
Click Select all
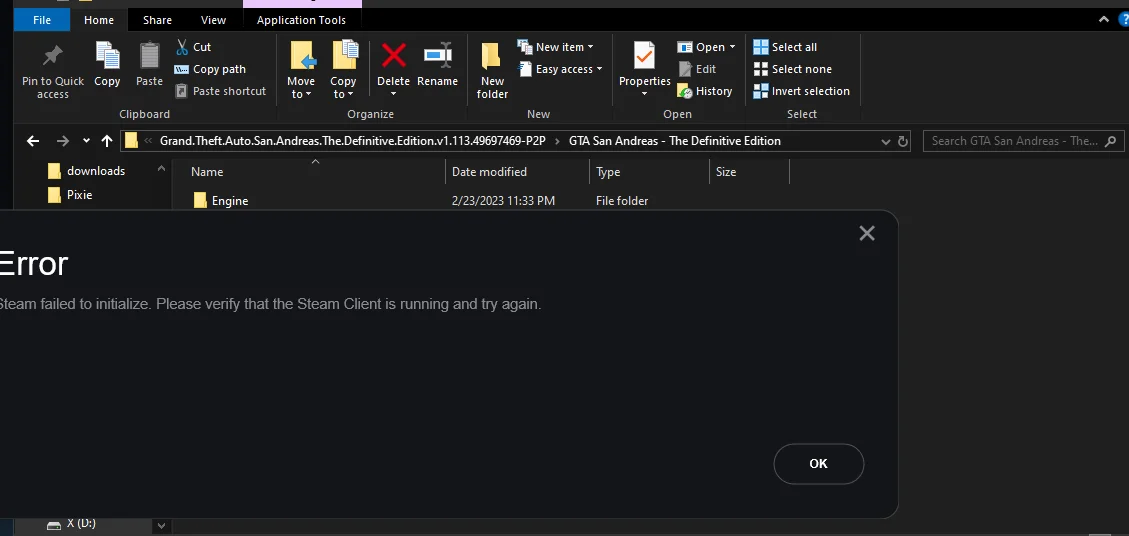pos(785,47)
